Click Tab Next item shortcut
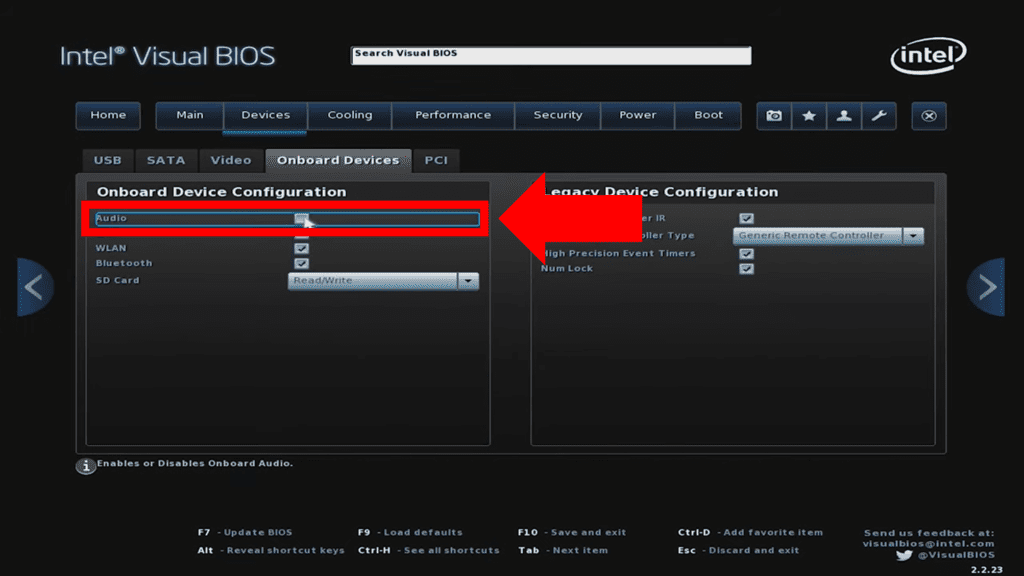The image size is (1024, 576). coord(563,551)
